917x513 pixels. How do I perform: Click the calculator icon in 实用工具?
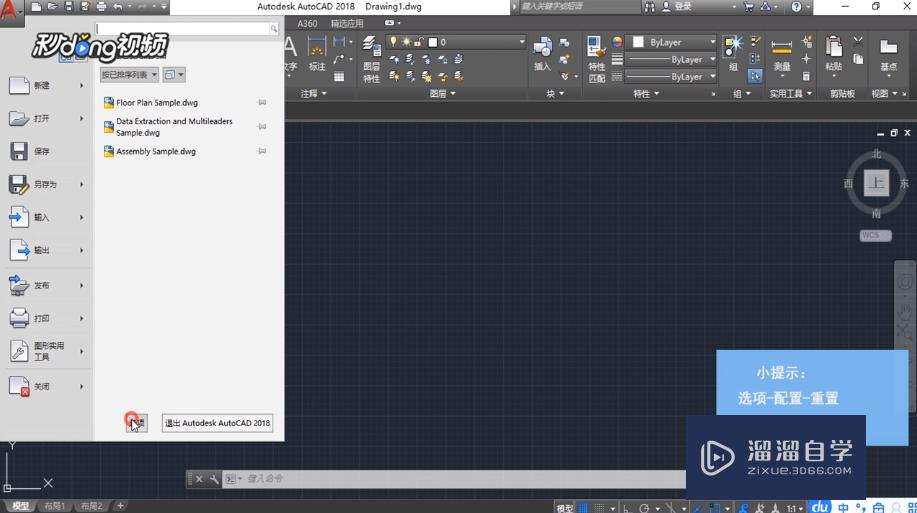tap(806, 77)
